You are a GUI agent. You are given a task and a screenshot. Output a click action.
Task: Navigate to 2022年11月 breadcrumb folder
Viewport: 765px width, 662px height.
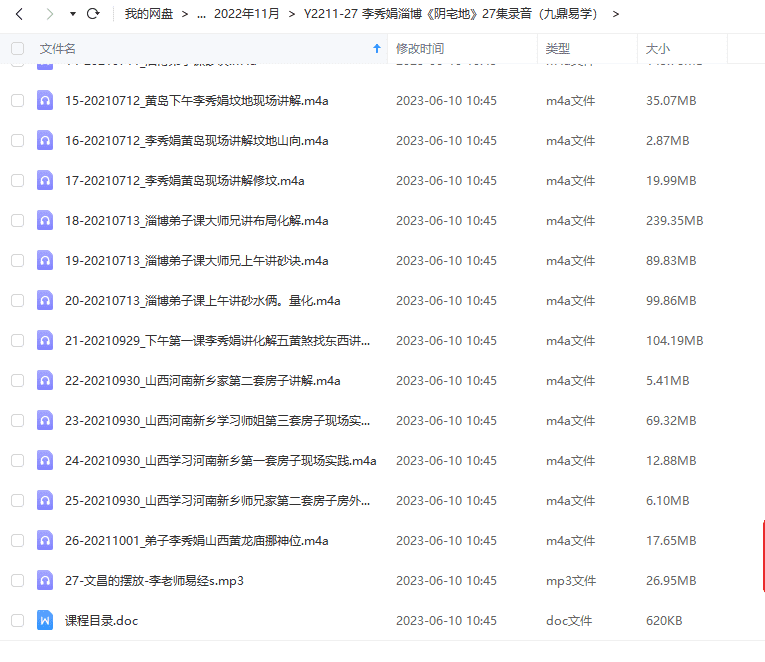pyautogui.click(x=246, y=14)
